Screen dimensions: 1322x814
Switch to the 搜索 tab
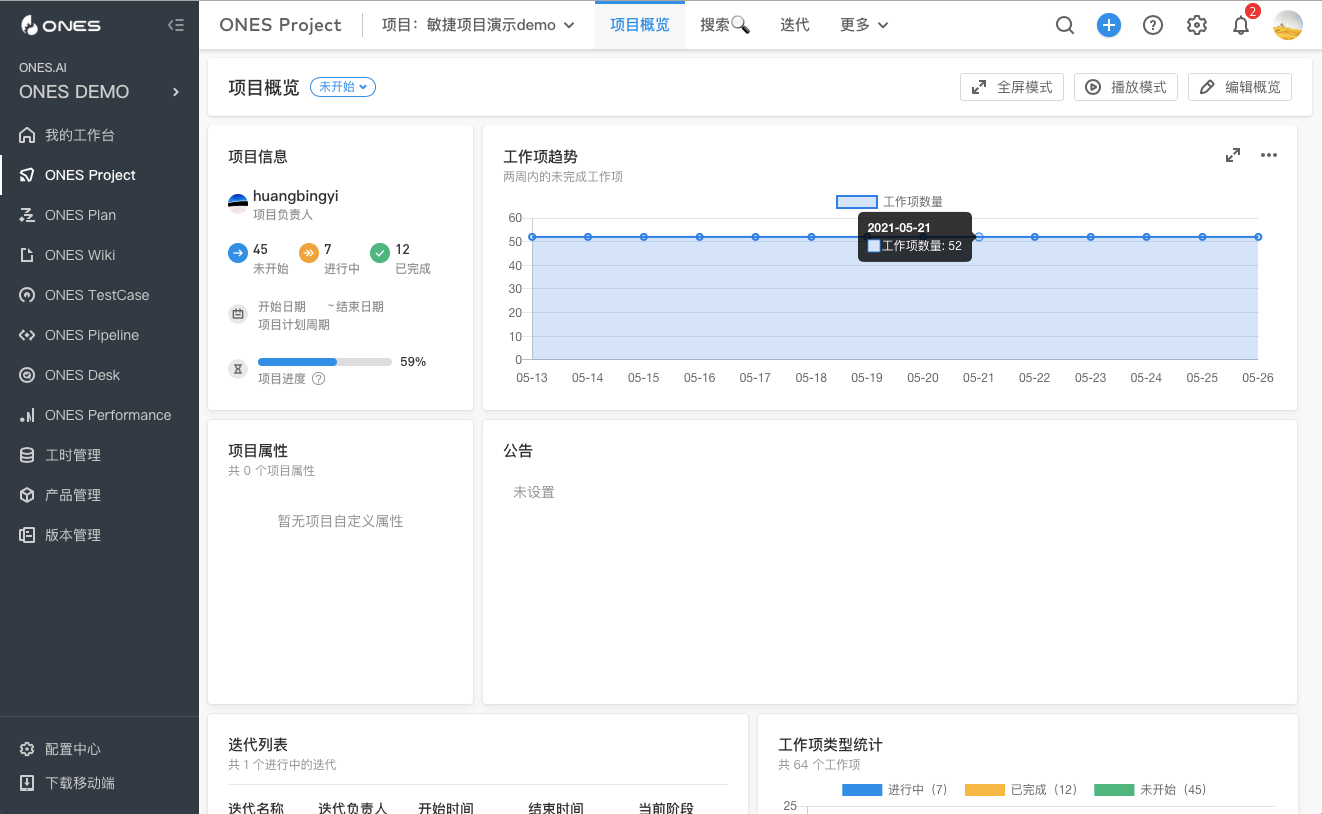[x=722, y=25]
